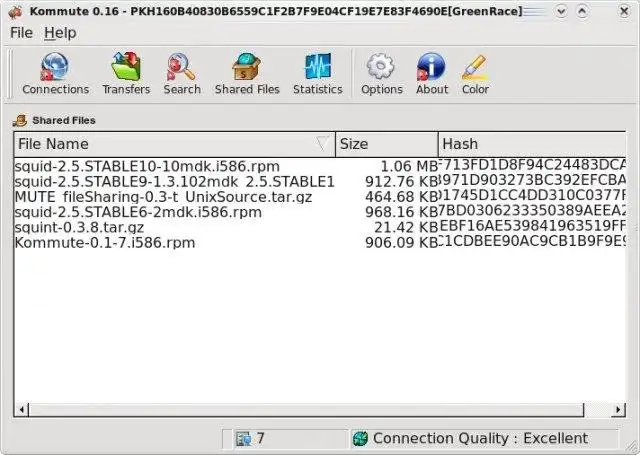Sort by Hash column header
The width and height of the screenshot is (640, 455).
pos(532,144)
